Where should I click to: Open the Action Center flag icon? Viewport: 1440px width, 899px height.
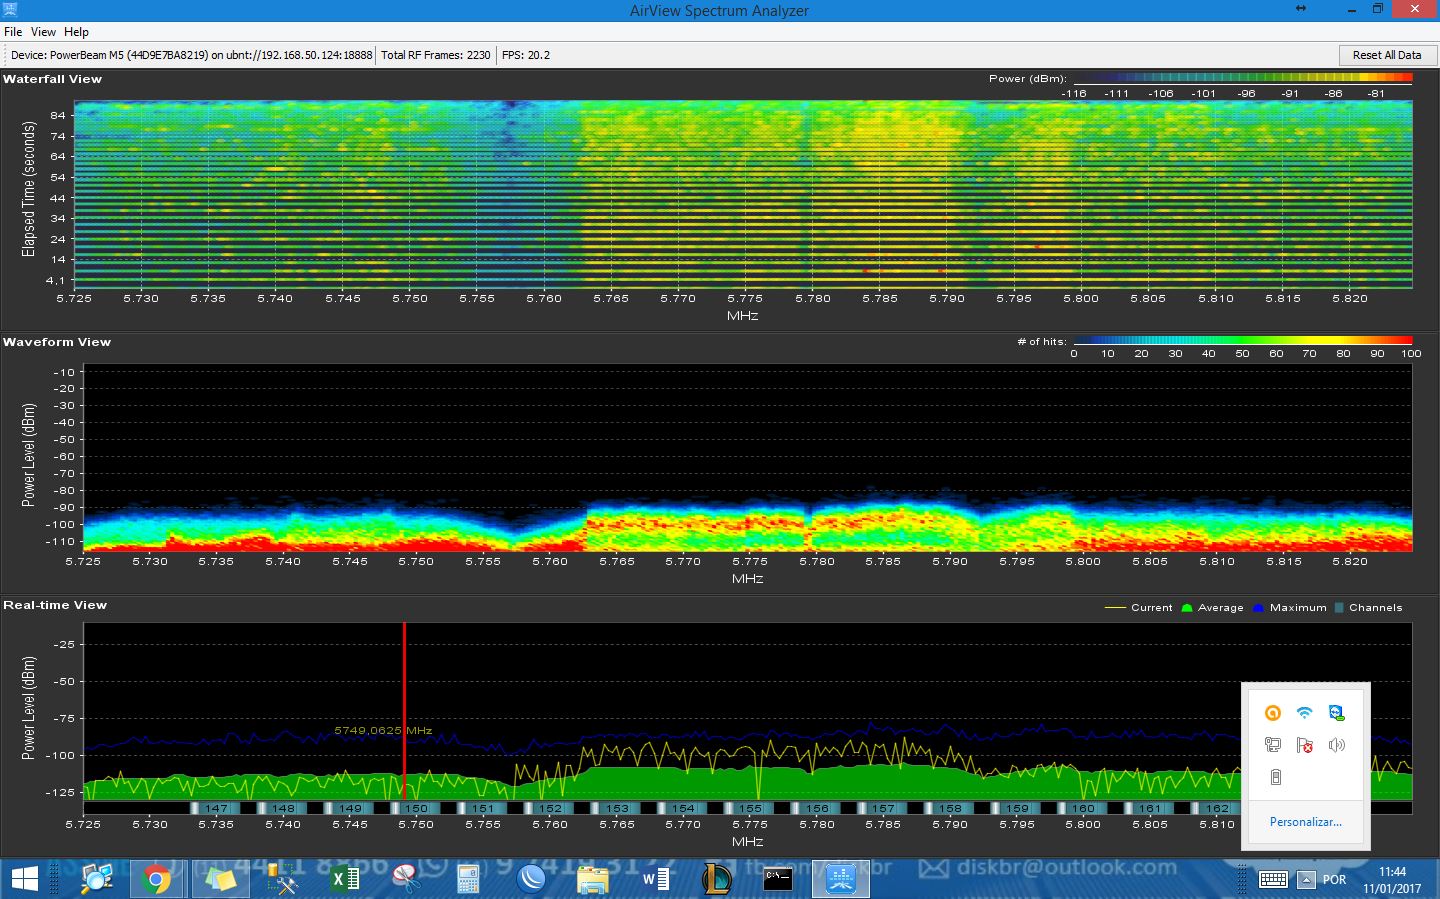tap(1304, 745)
